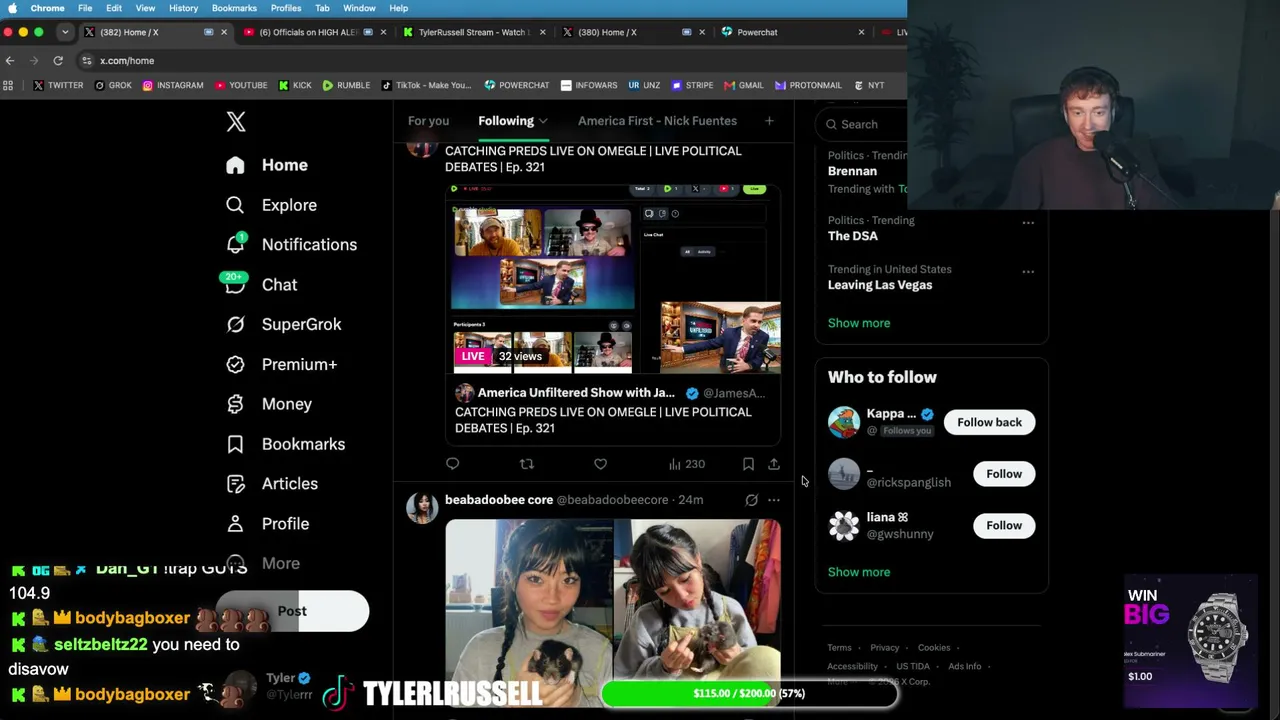Open the Apple menu

click(x=12, y=8)
